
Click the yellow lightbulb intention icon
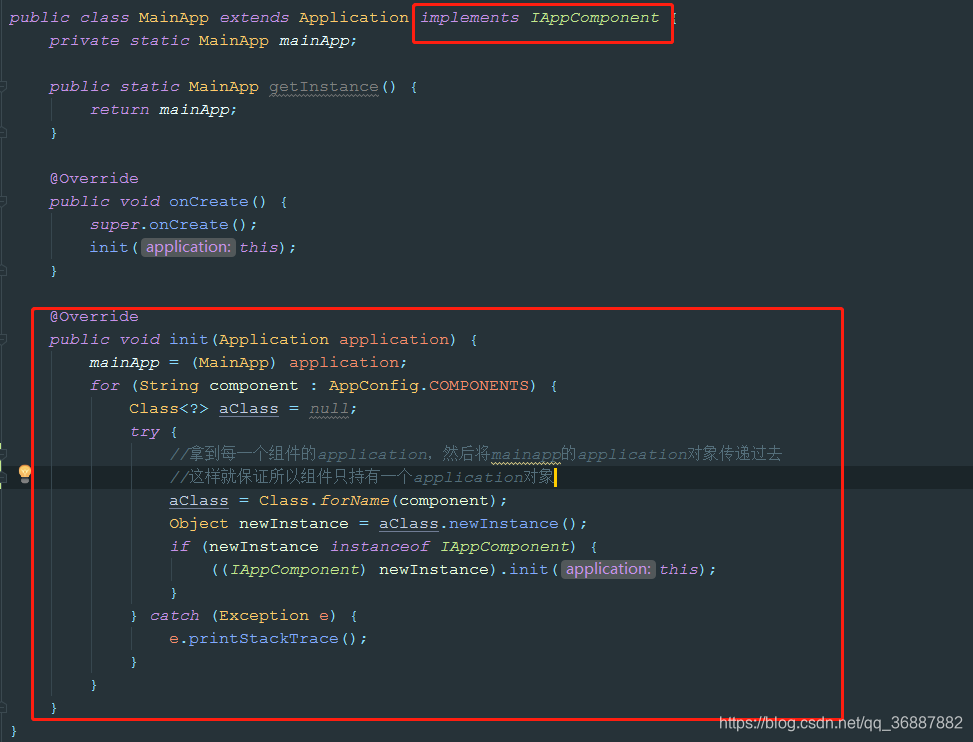pos(25,474)
